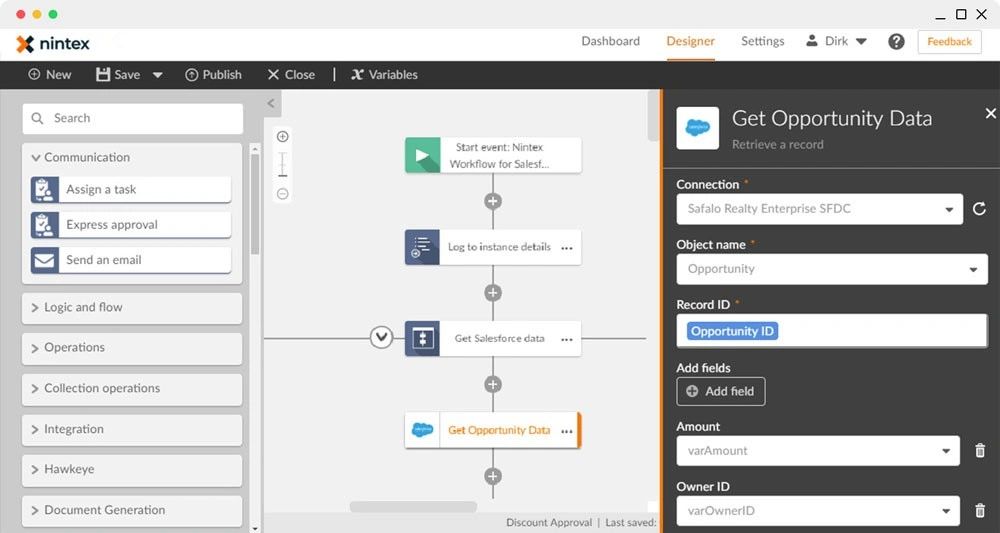Screen dimensions: 1000x533
Task: Select the Assign a task action
Action: tap(131, 189)
